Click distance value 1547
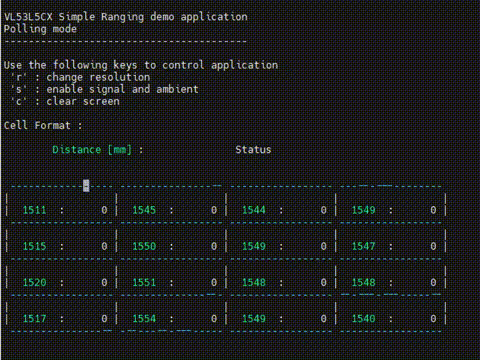 tap(363, 246)
